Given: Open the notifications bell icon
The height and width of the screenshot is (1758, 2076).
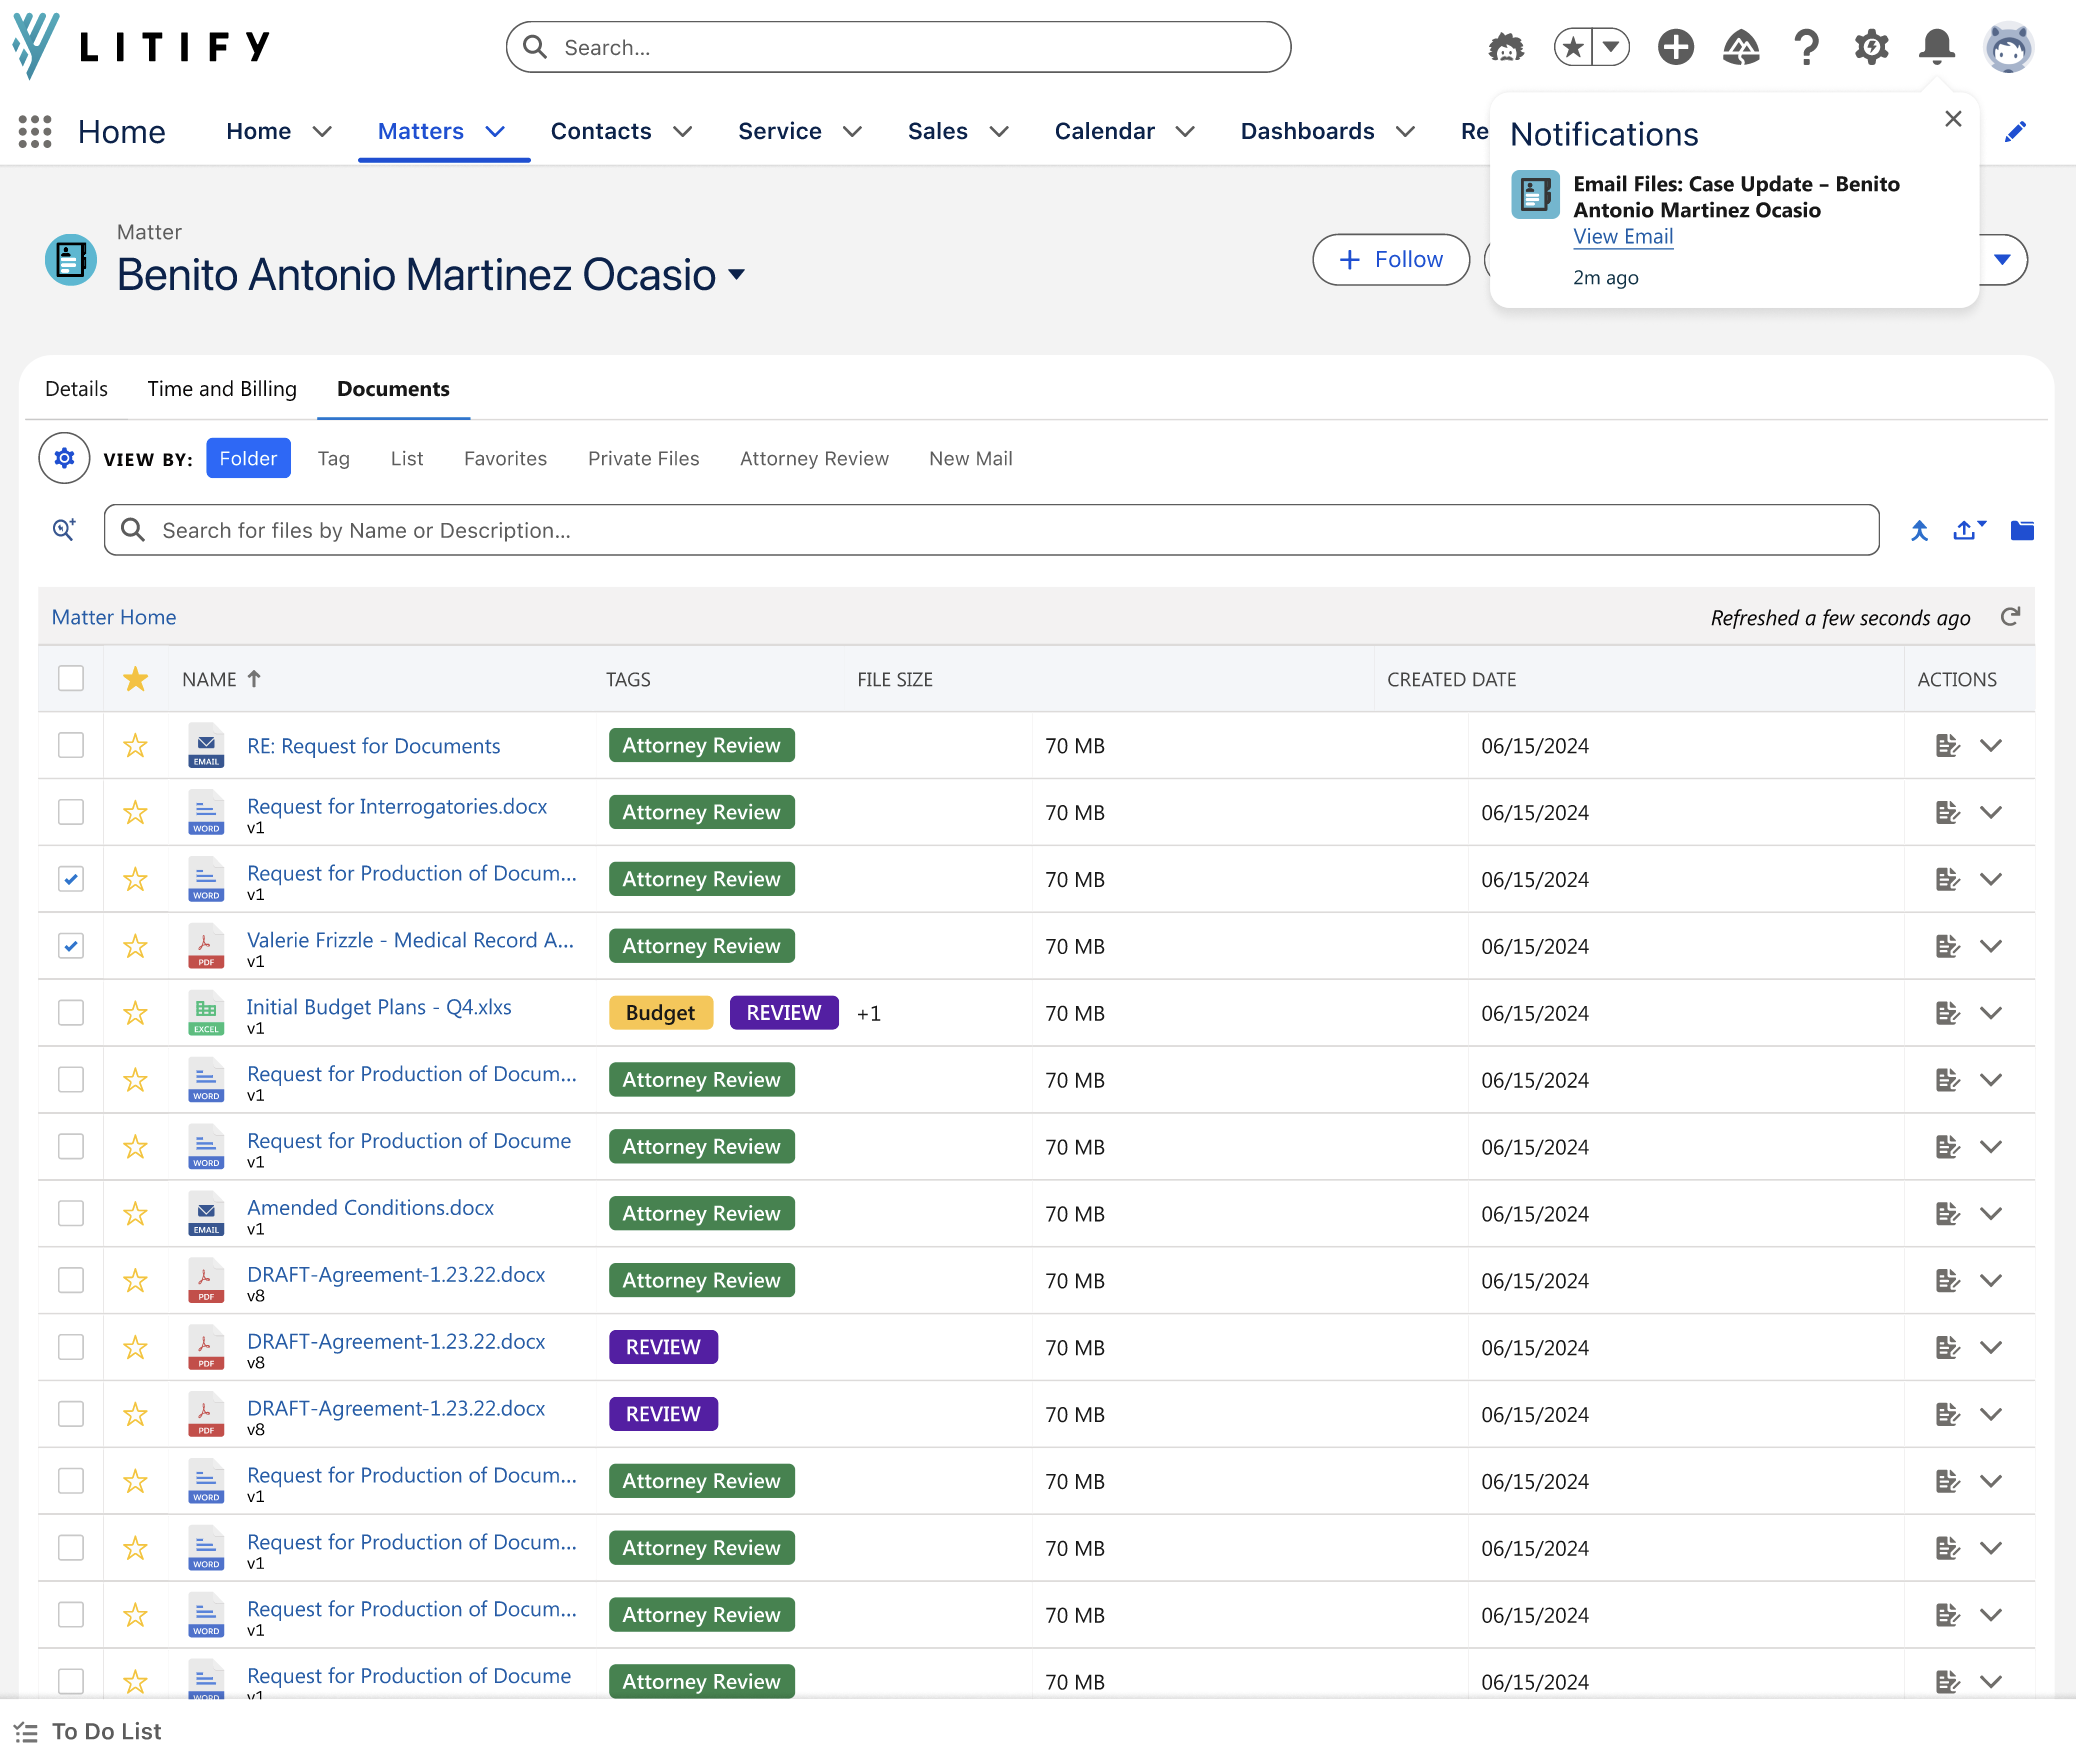Looking at the screenshot, I should [x=1936, y=46].
